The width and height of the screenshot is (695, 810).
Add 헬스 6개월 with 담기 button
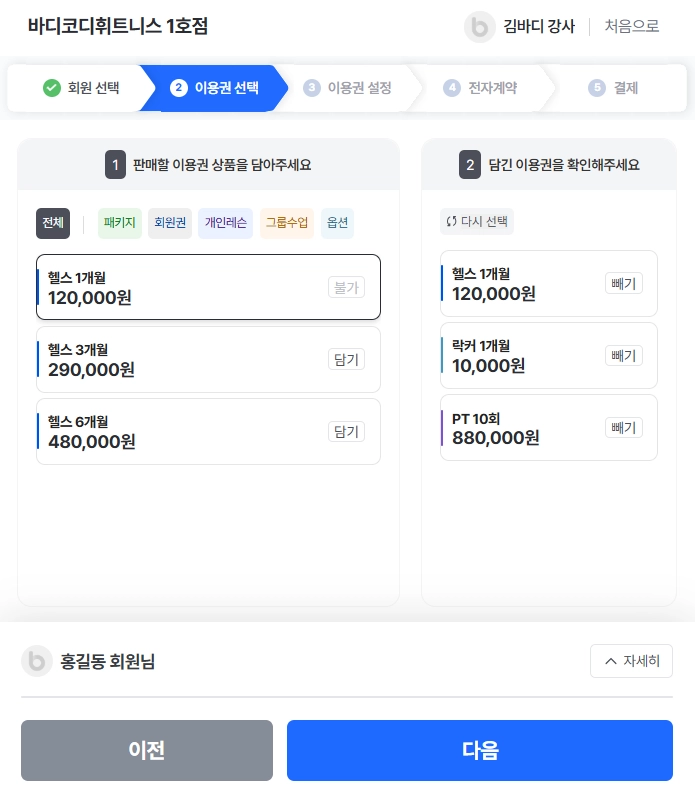346,432
